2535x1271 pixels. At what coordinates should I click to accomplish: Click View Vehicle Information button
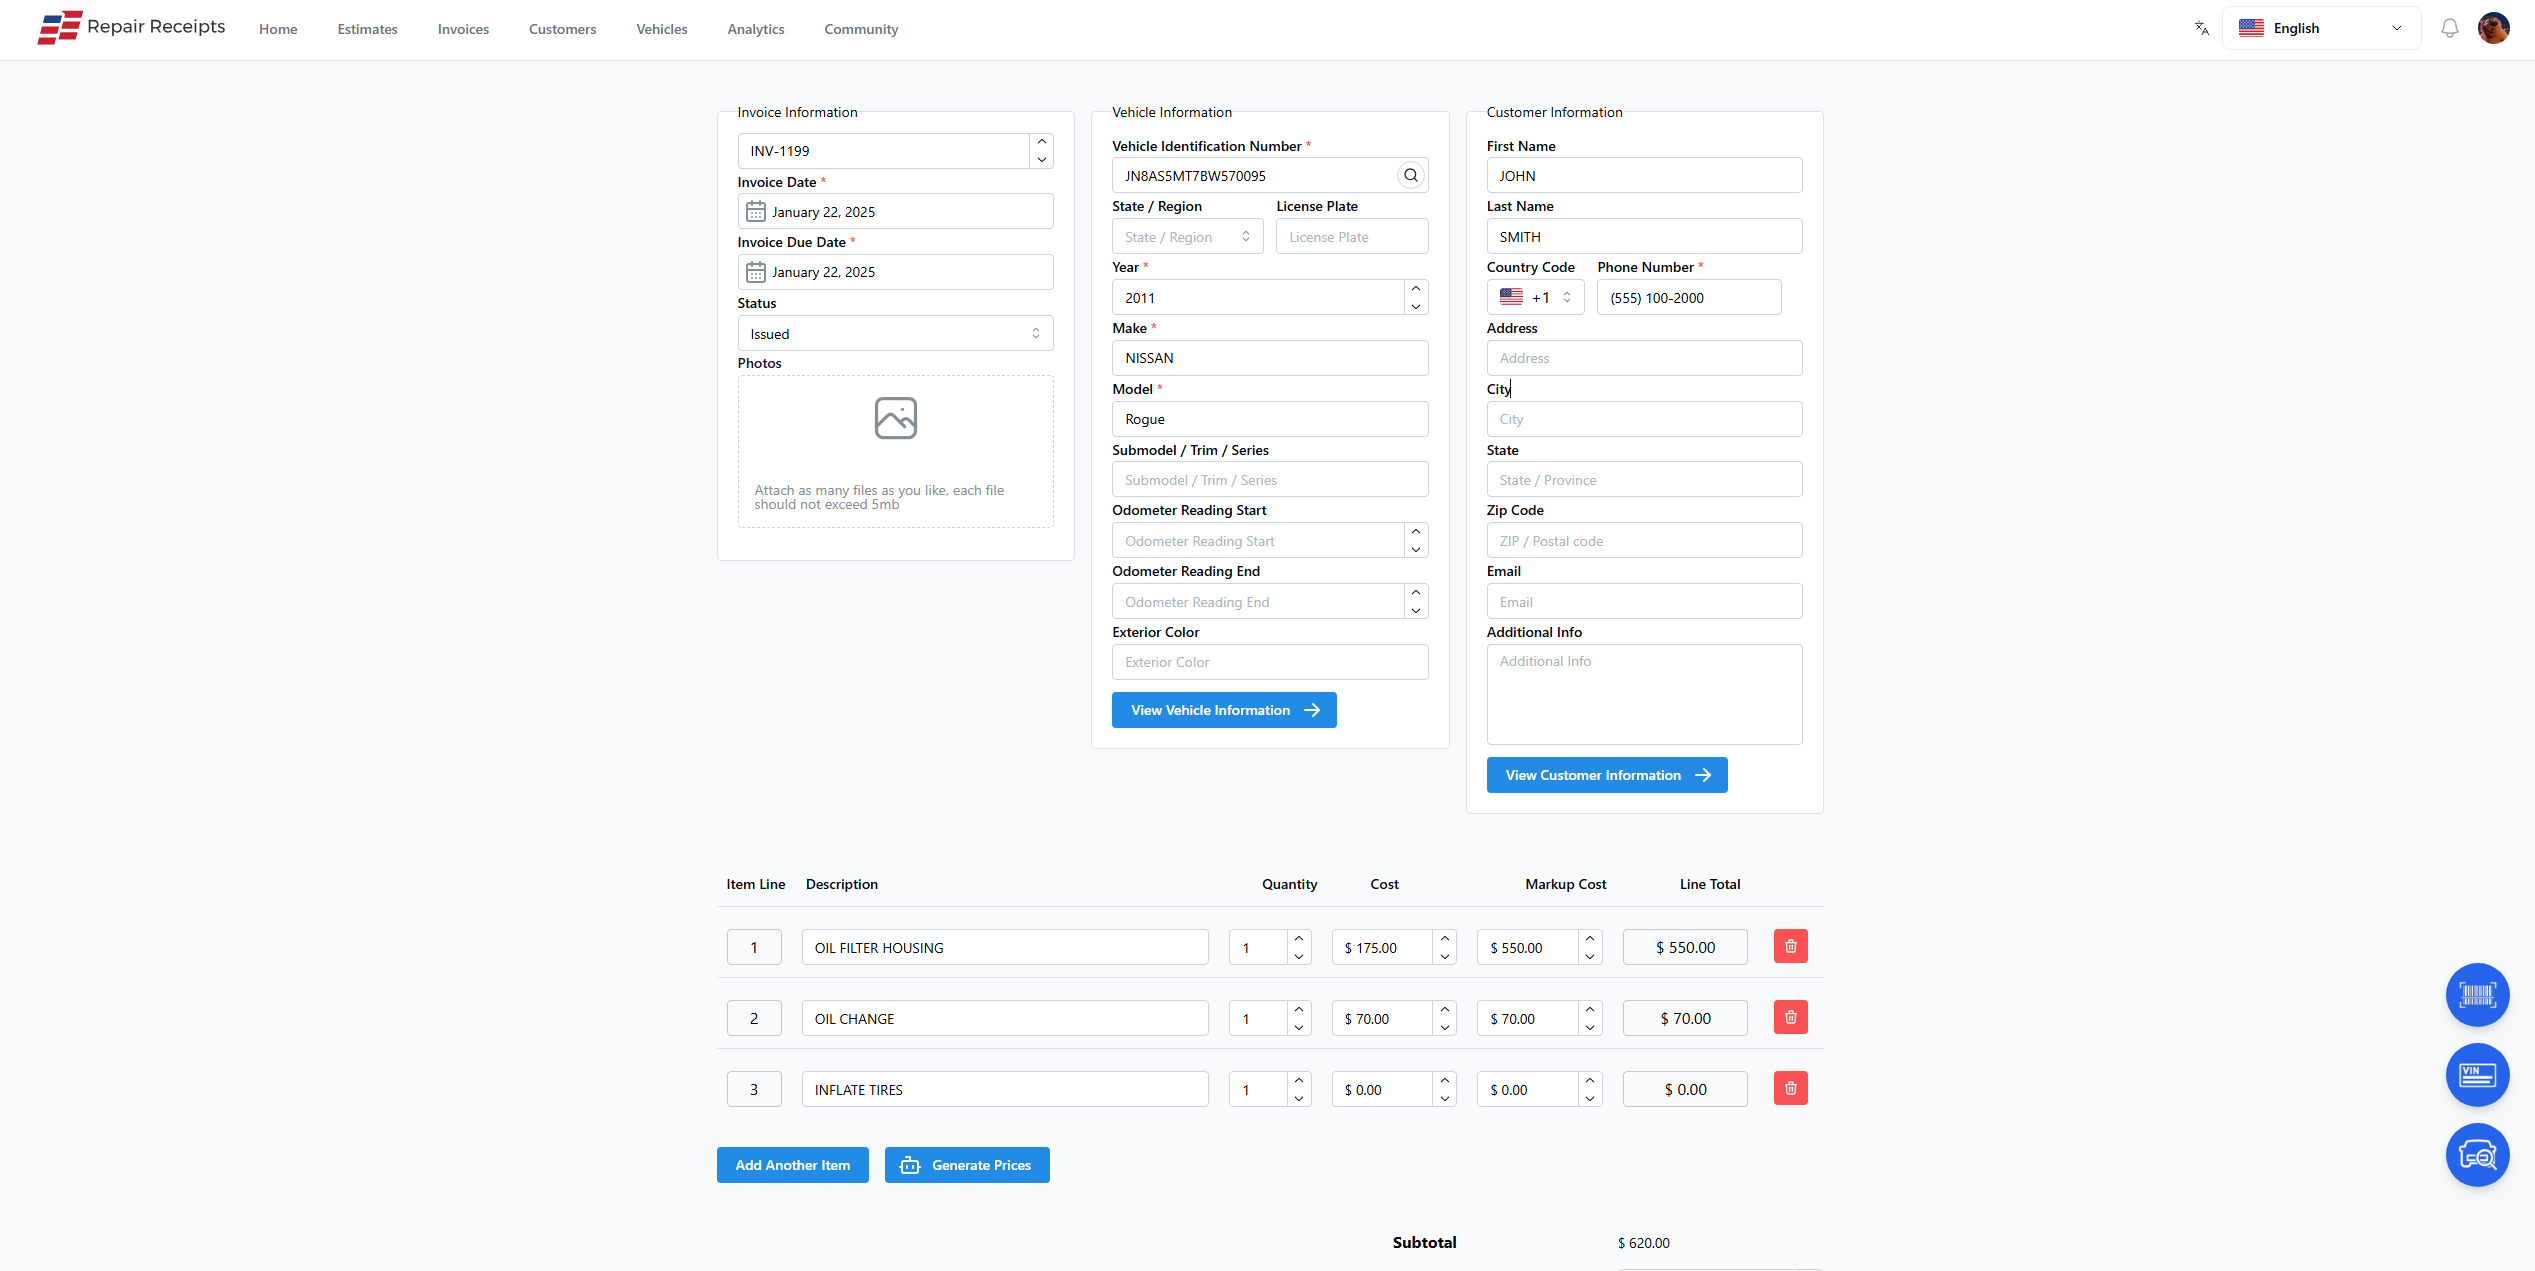1224,710
